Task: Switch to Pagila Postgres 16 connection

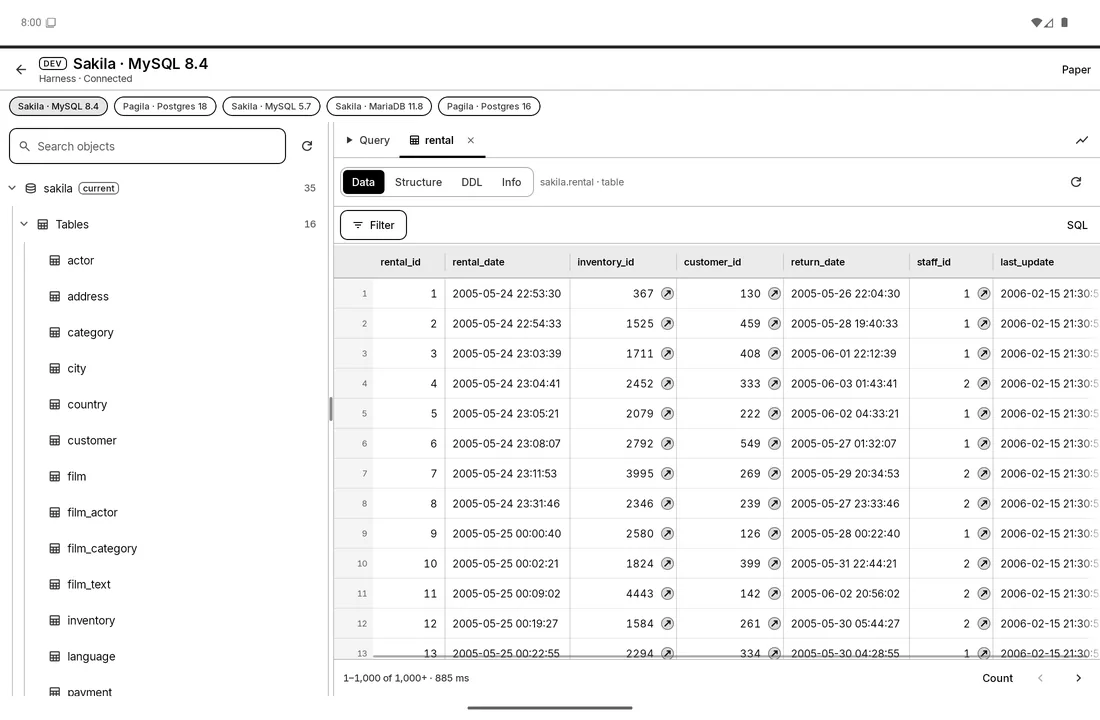Action: 489,106
